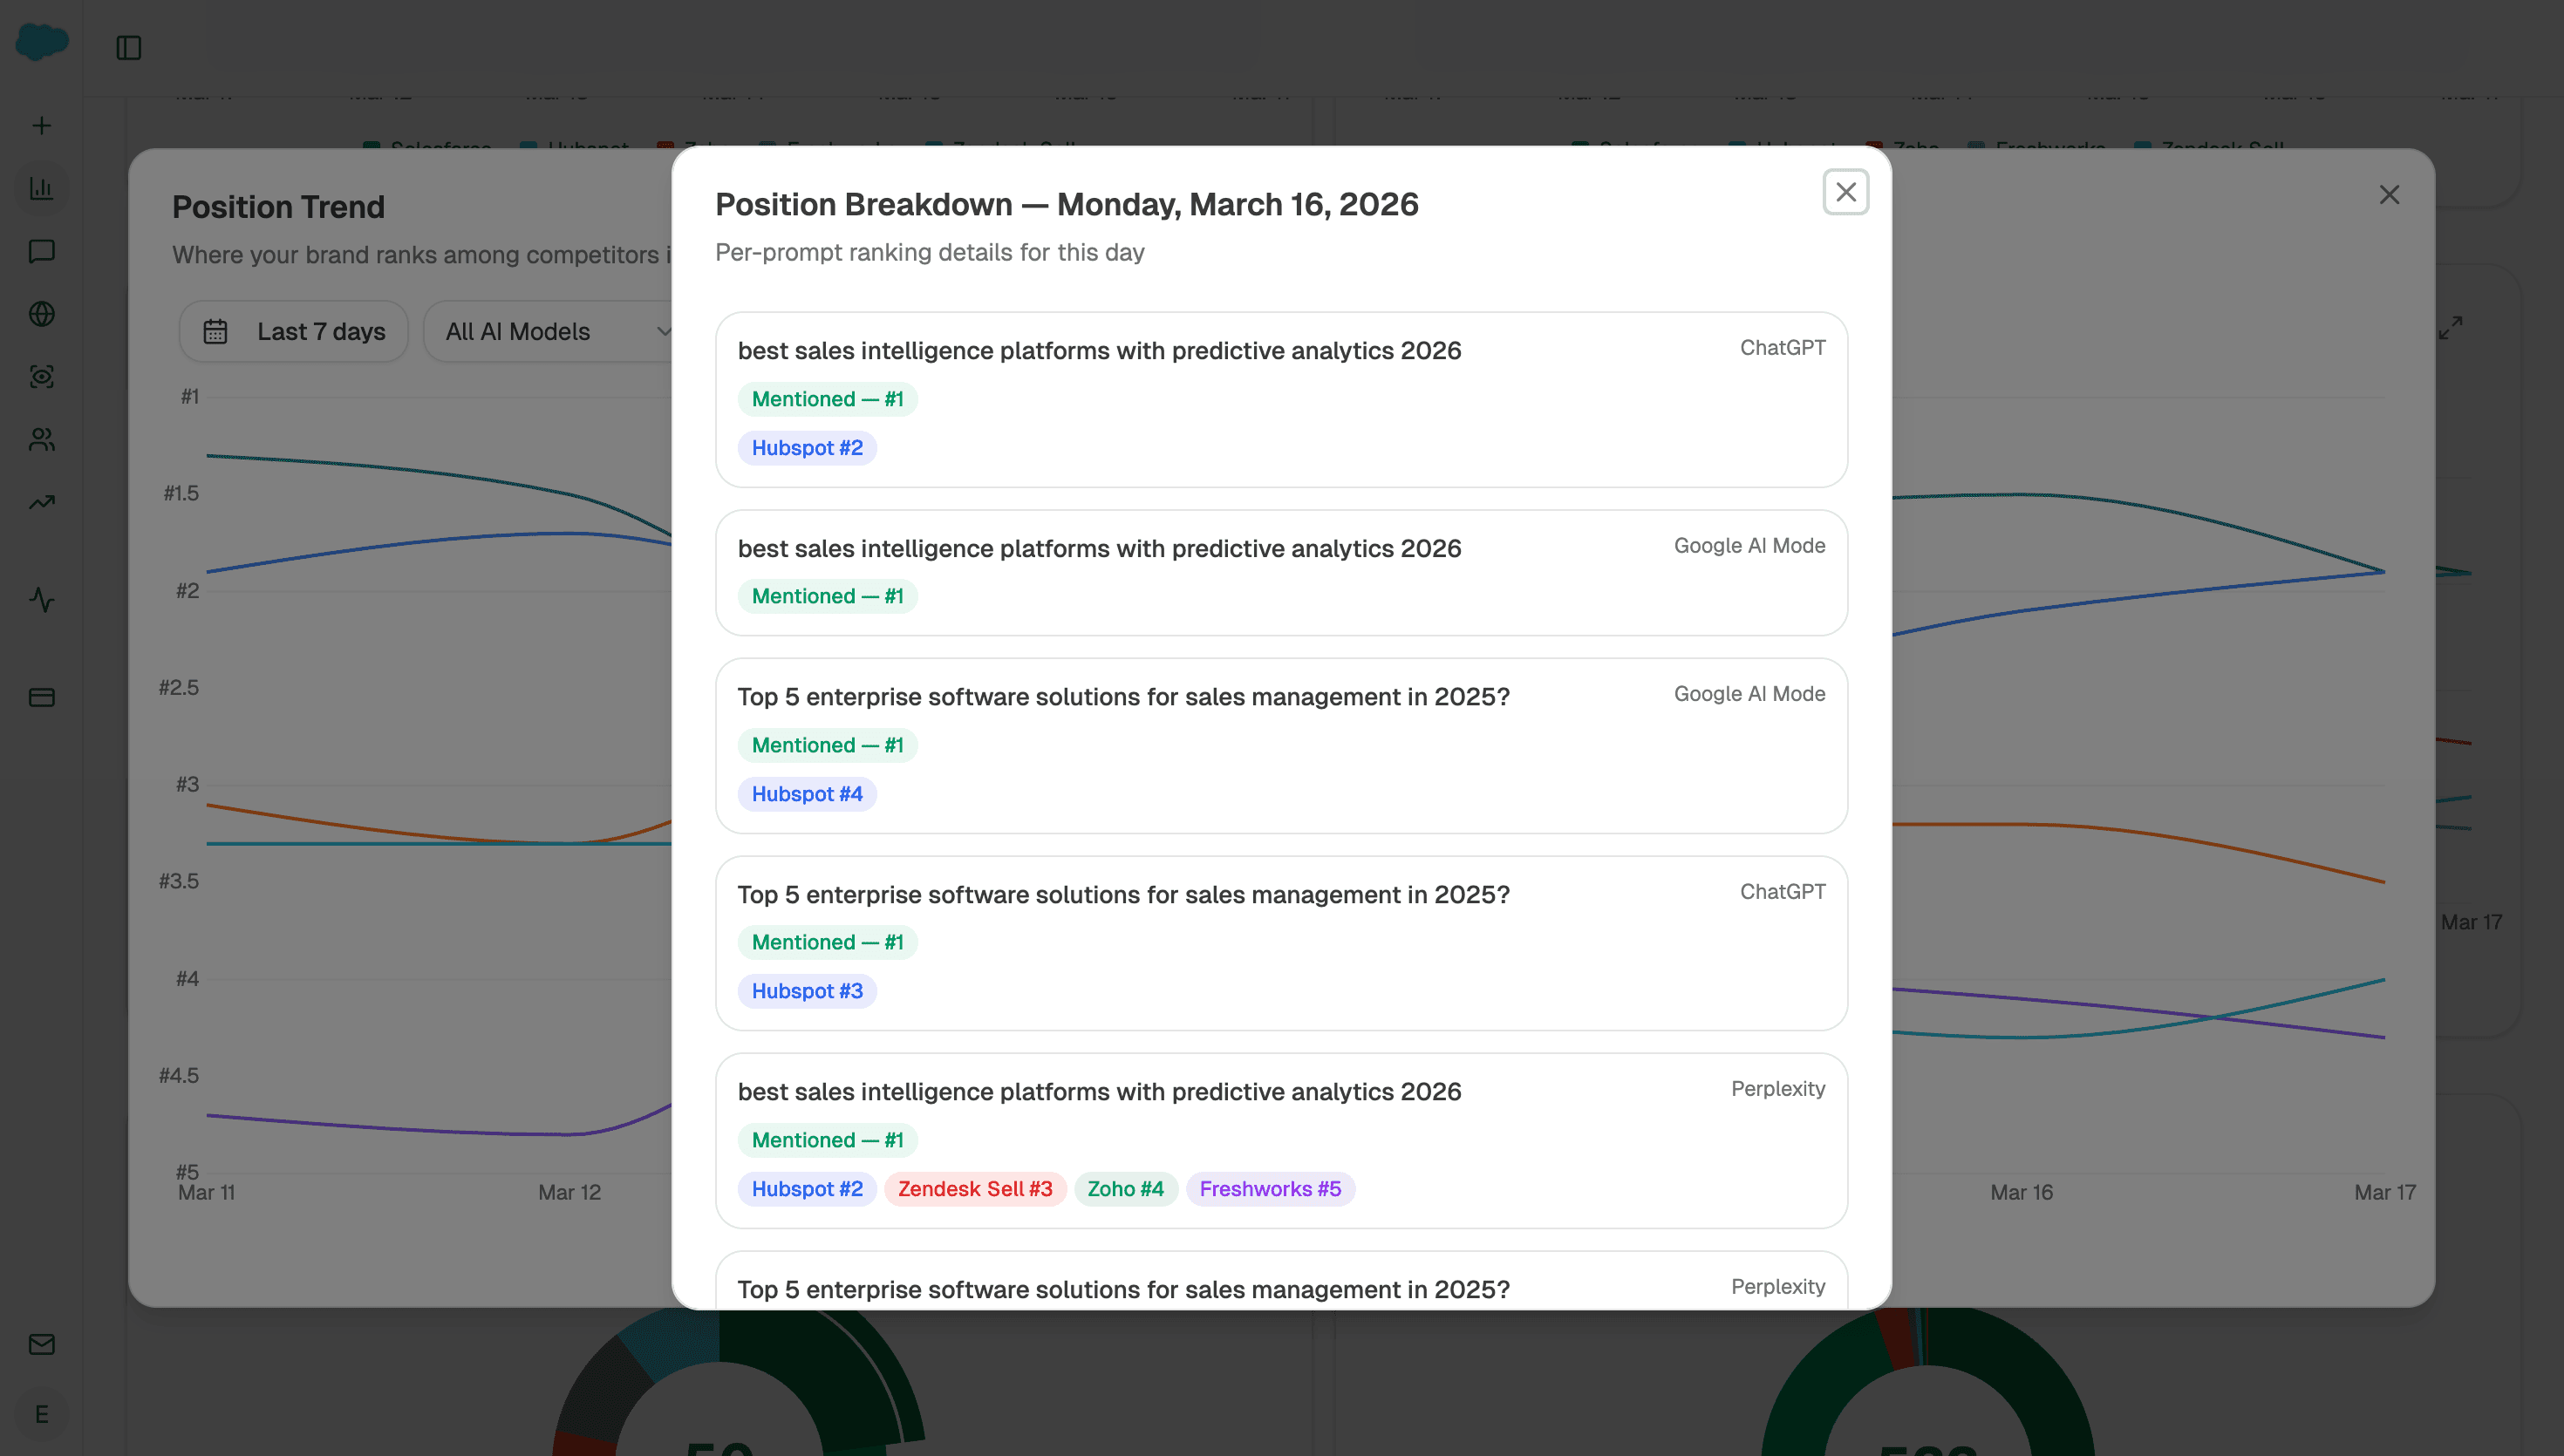Close the Position Trend panel
The height and width of the screenshot is (1456, 2564).
click(x=2389, y=195)
